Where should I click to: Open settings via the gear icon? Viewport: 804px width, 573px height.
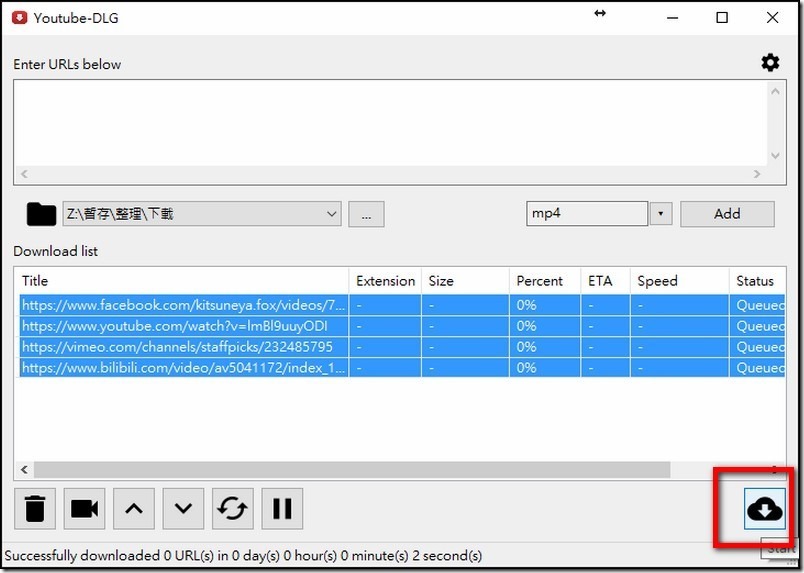(x=770, y=63)
